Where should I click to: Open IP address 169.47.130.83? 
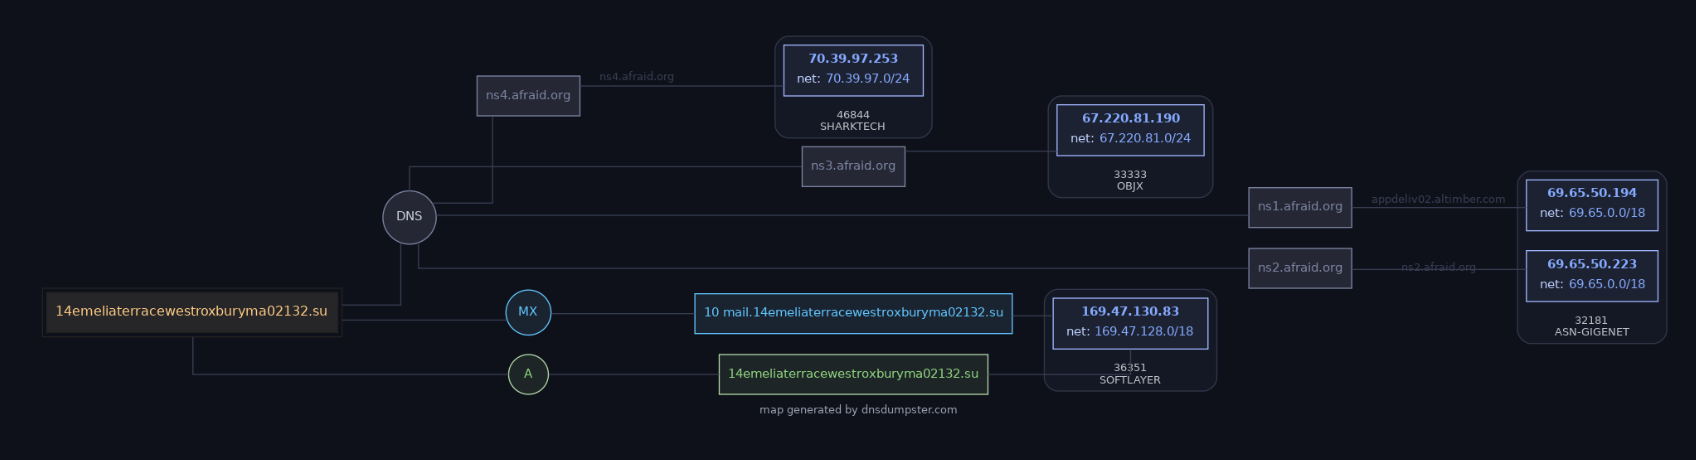[1130, 311]
